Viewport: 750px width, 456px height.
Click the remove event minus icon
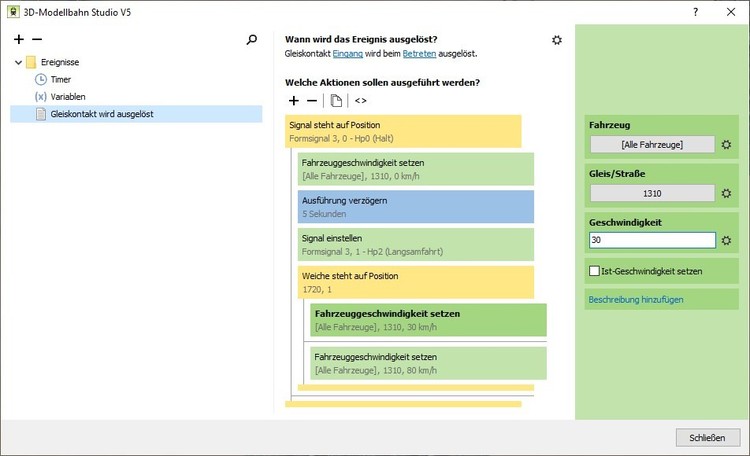pos(37,39)
